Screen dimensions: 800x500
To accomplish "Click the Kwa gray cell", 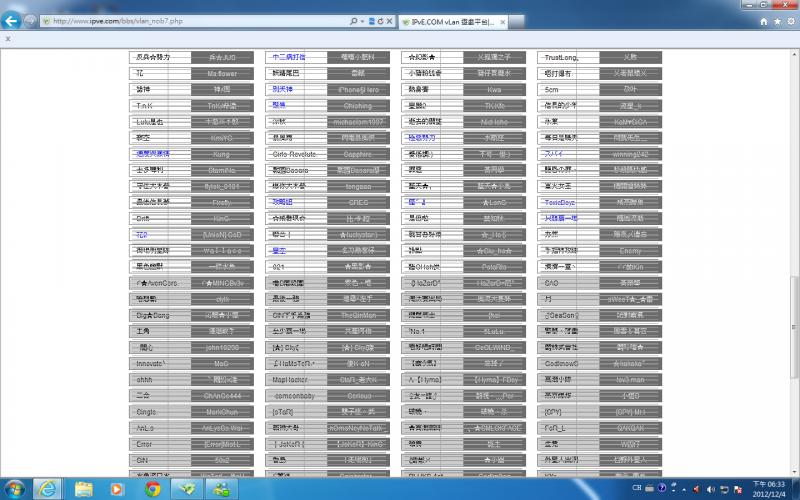I will (494, 89).
